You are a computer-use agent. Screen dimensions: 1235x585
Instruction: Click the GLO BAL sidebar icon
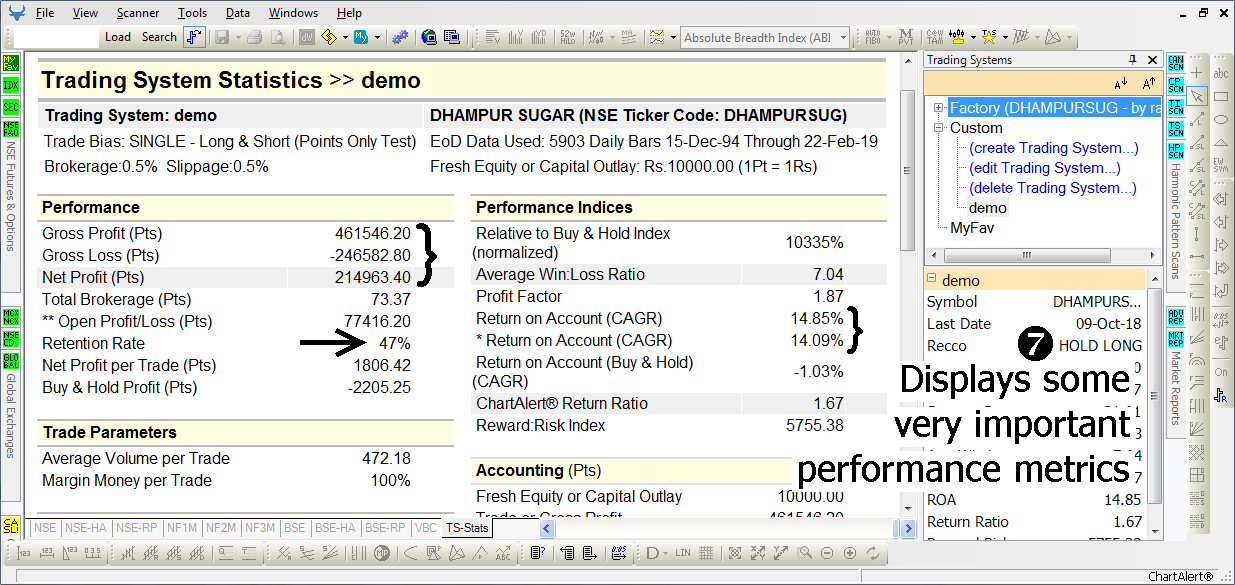(x=11, y=362)
